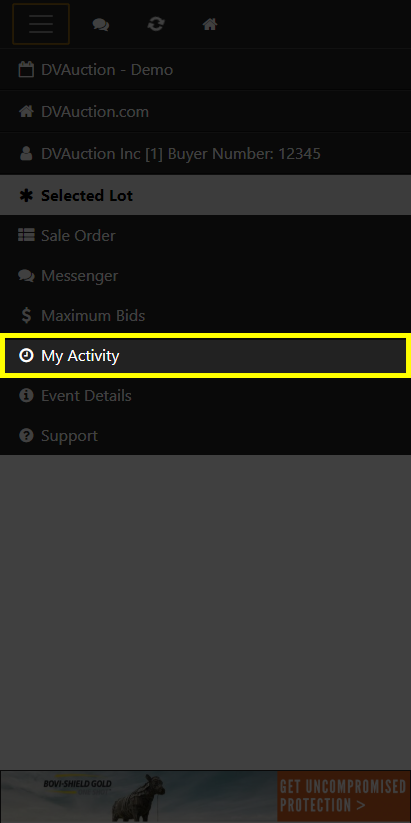The height and width of the screenshot is (823, 411).
Task: Open the Bovi-Shield Gold banner advertisement
Action: 205,796
